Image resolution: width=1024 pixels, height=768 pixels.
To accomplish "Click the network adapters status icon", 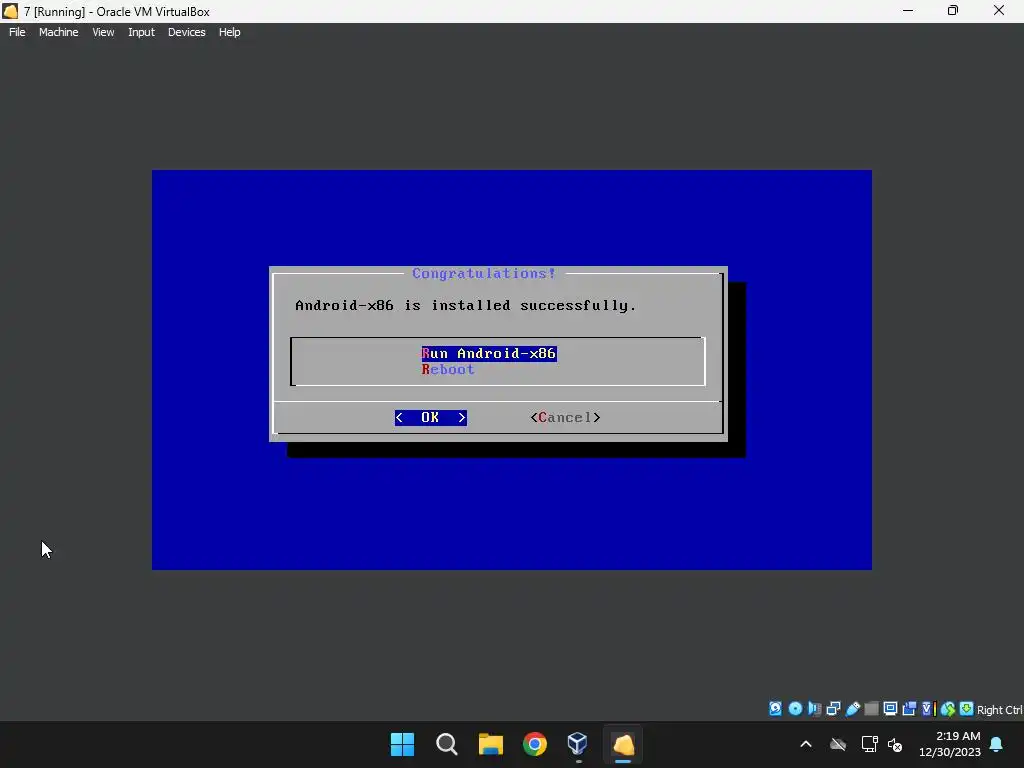I will click(x=833, y=709).
